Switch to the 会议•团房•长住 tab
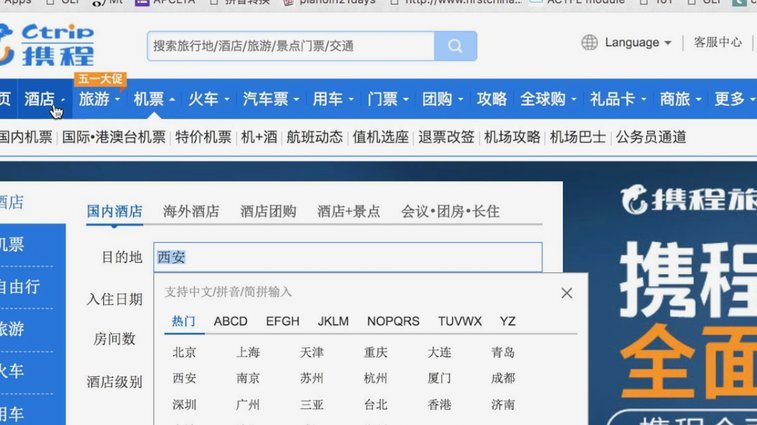This screenshot has width=757, height=425. [450, 212]
